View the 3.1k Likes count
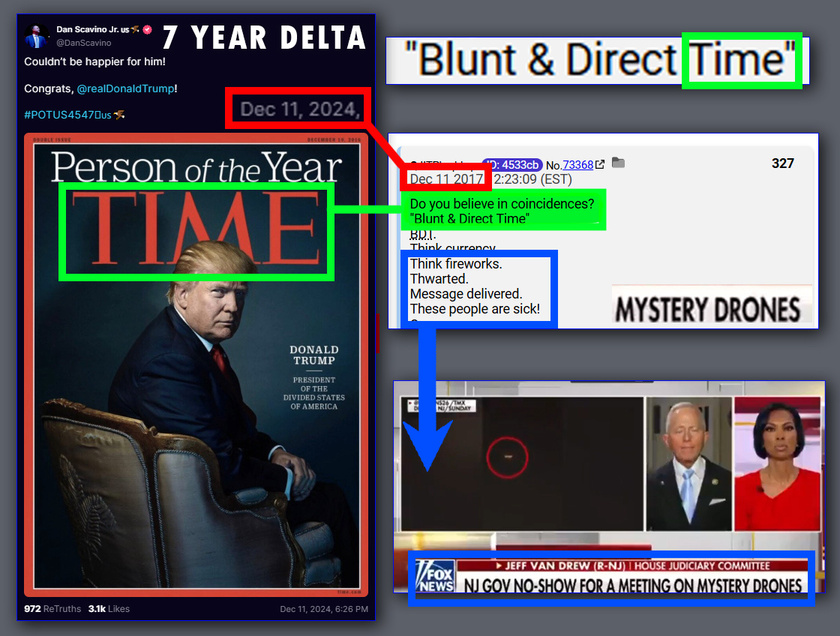Viewport: 840px width, 636px height. coord(109,609)
